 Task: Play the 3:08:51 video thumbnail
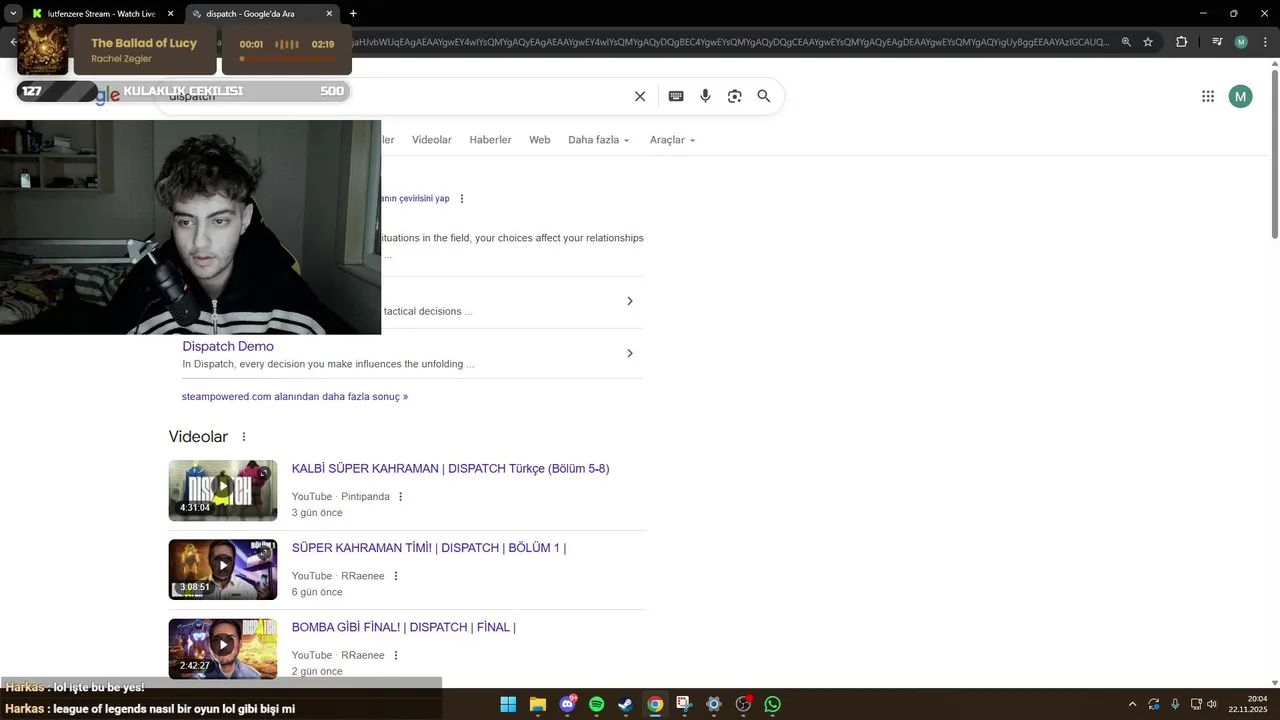[x=223, y=570]
